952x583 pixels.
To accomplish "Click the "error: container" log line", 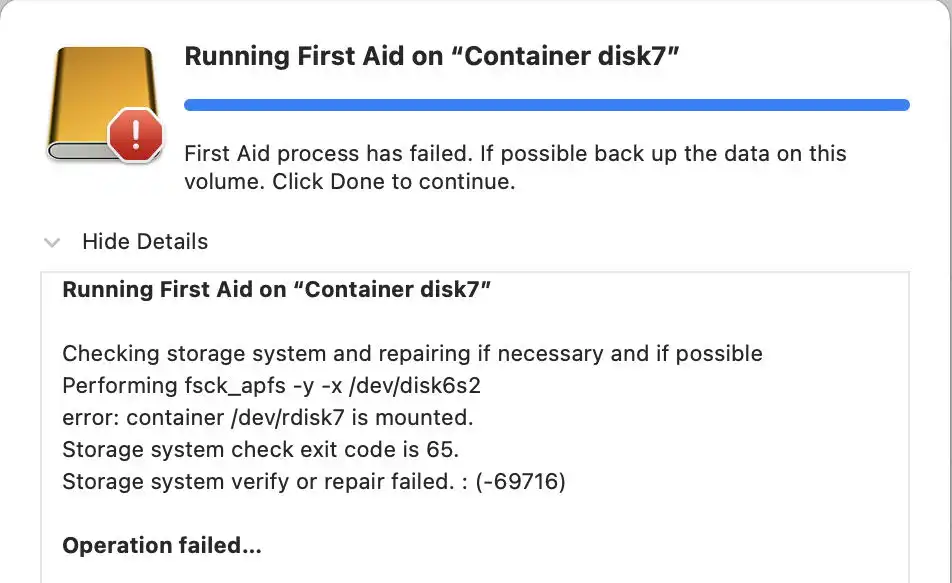I will 267,417.
